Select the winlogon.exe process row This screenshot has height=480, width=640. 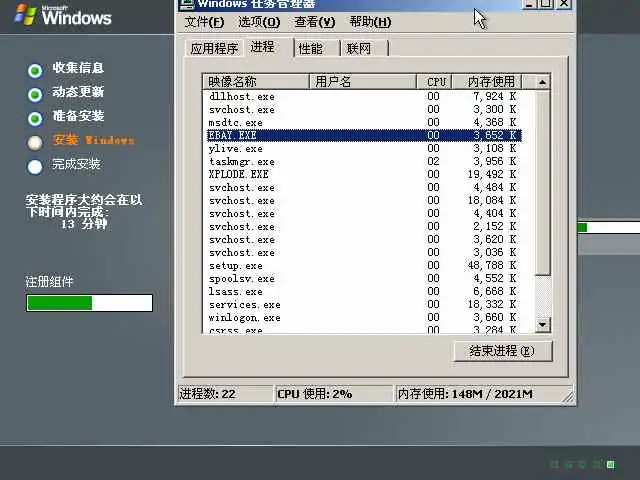click(x=364, y=318)
